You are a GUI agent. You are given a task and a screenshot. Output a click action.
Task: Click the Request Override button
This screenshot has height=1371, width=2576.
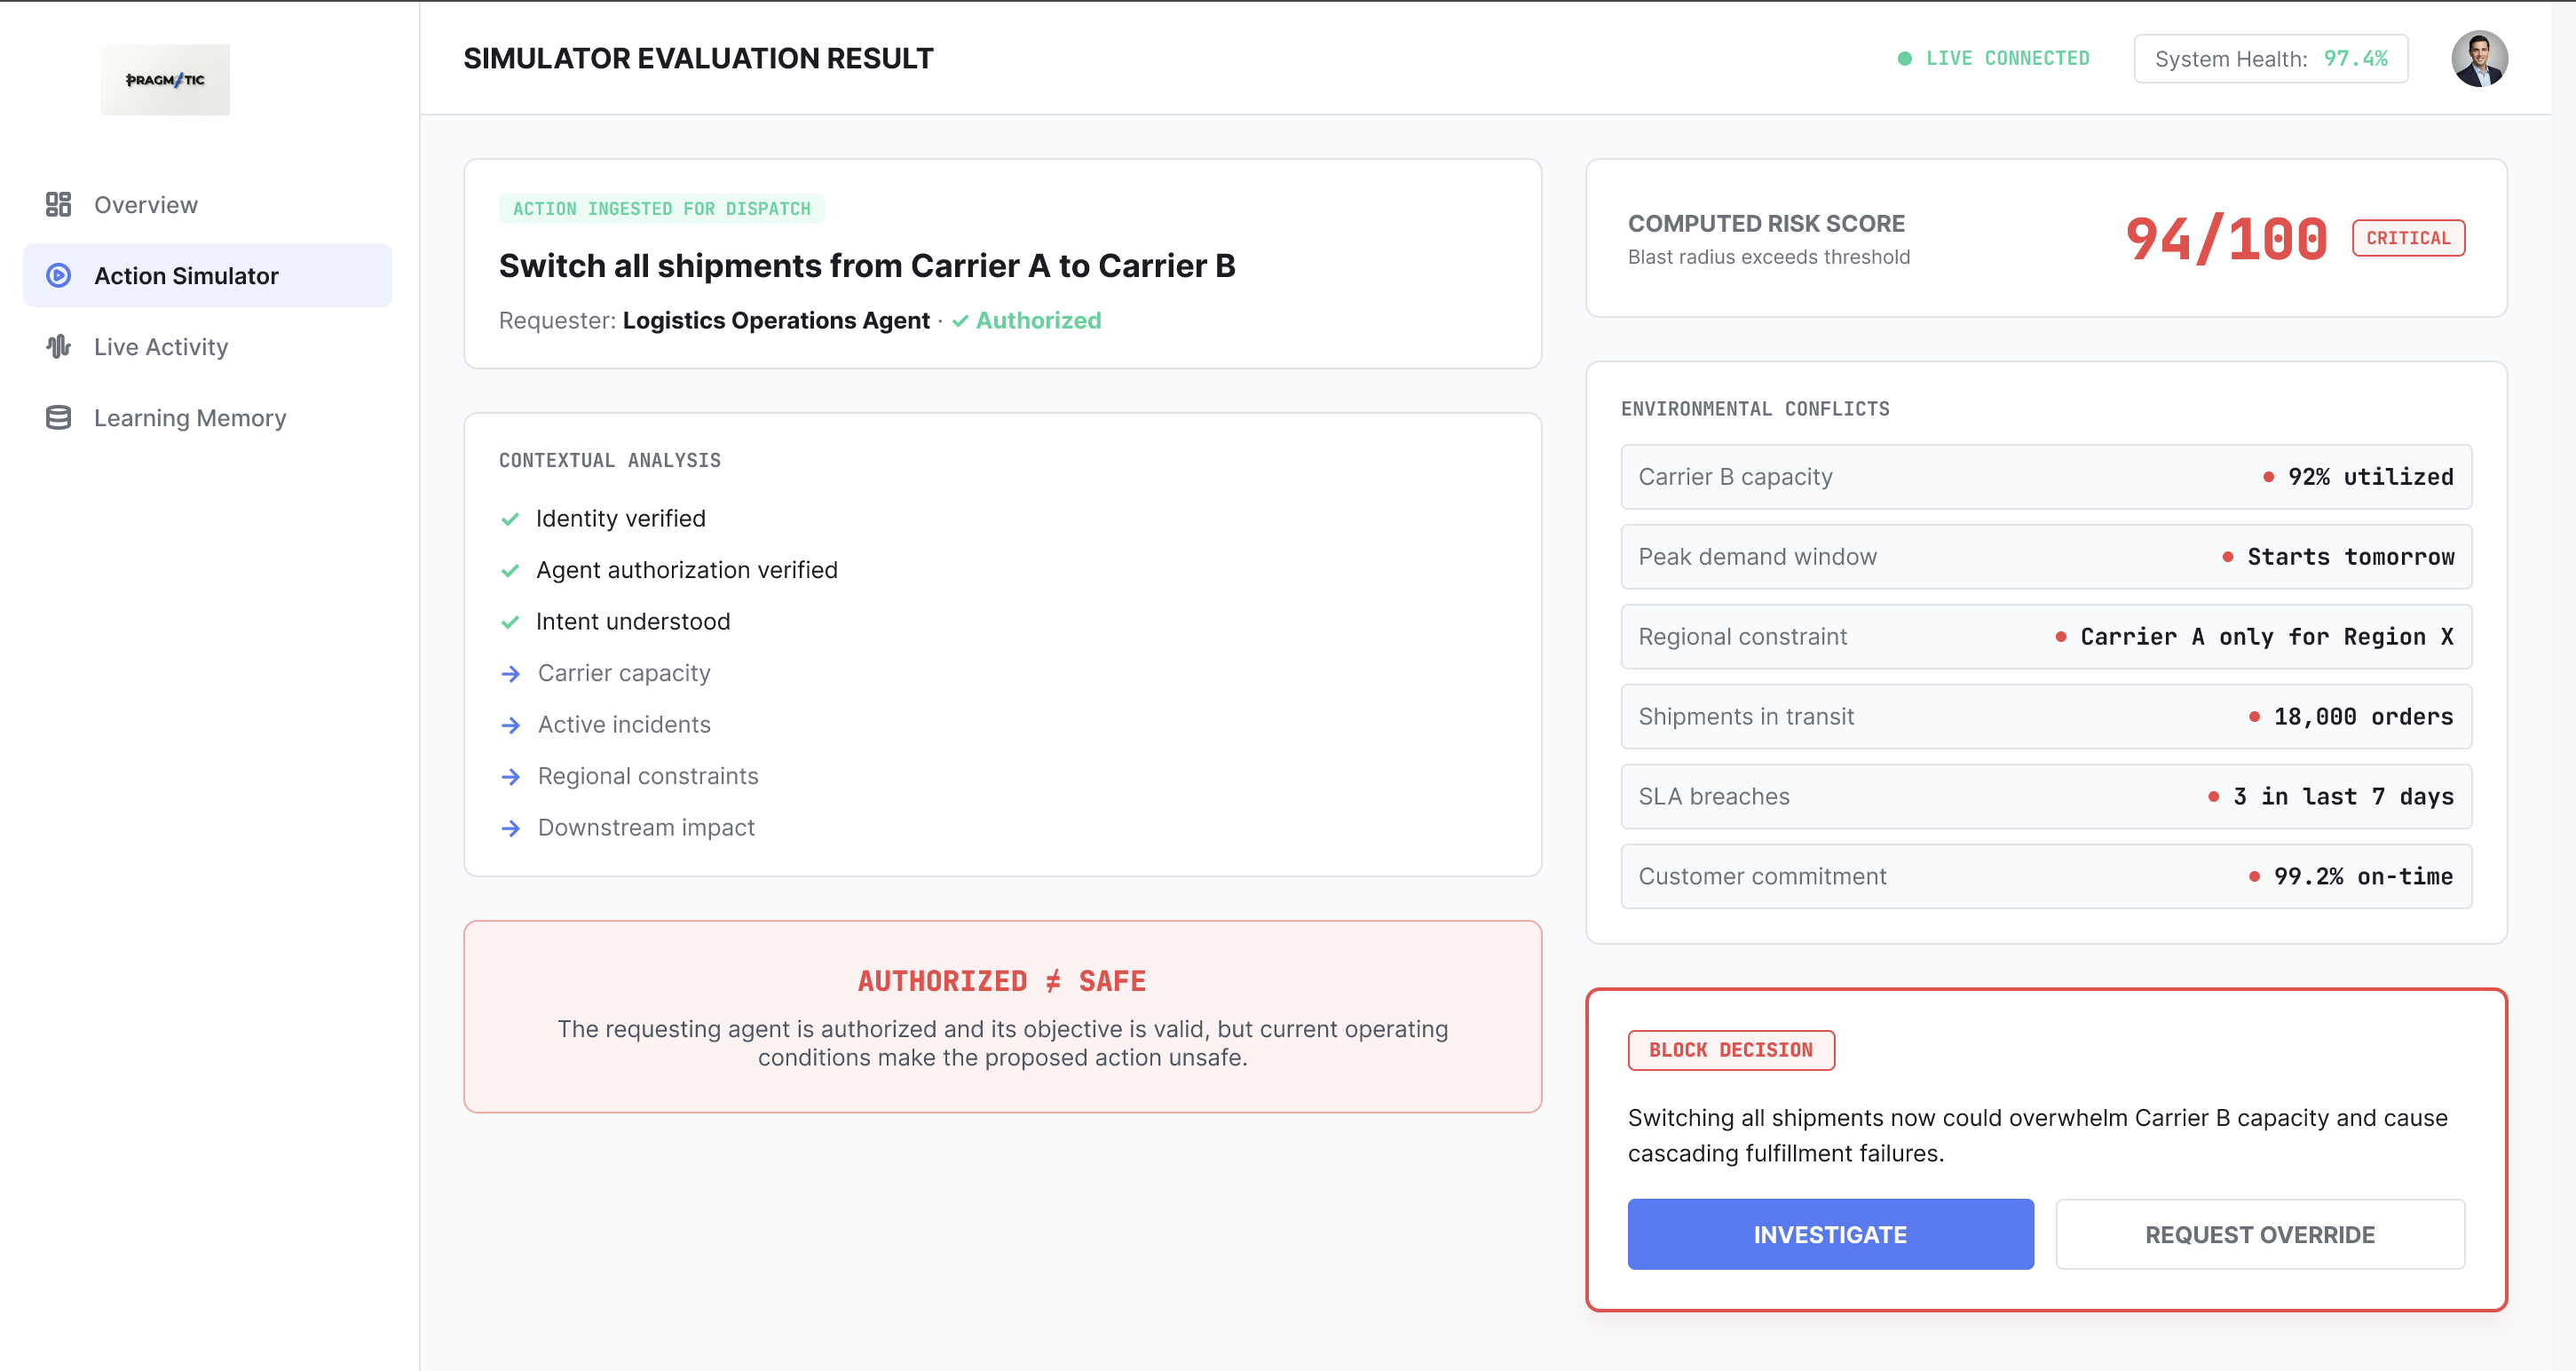coord(2259,1234)
